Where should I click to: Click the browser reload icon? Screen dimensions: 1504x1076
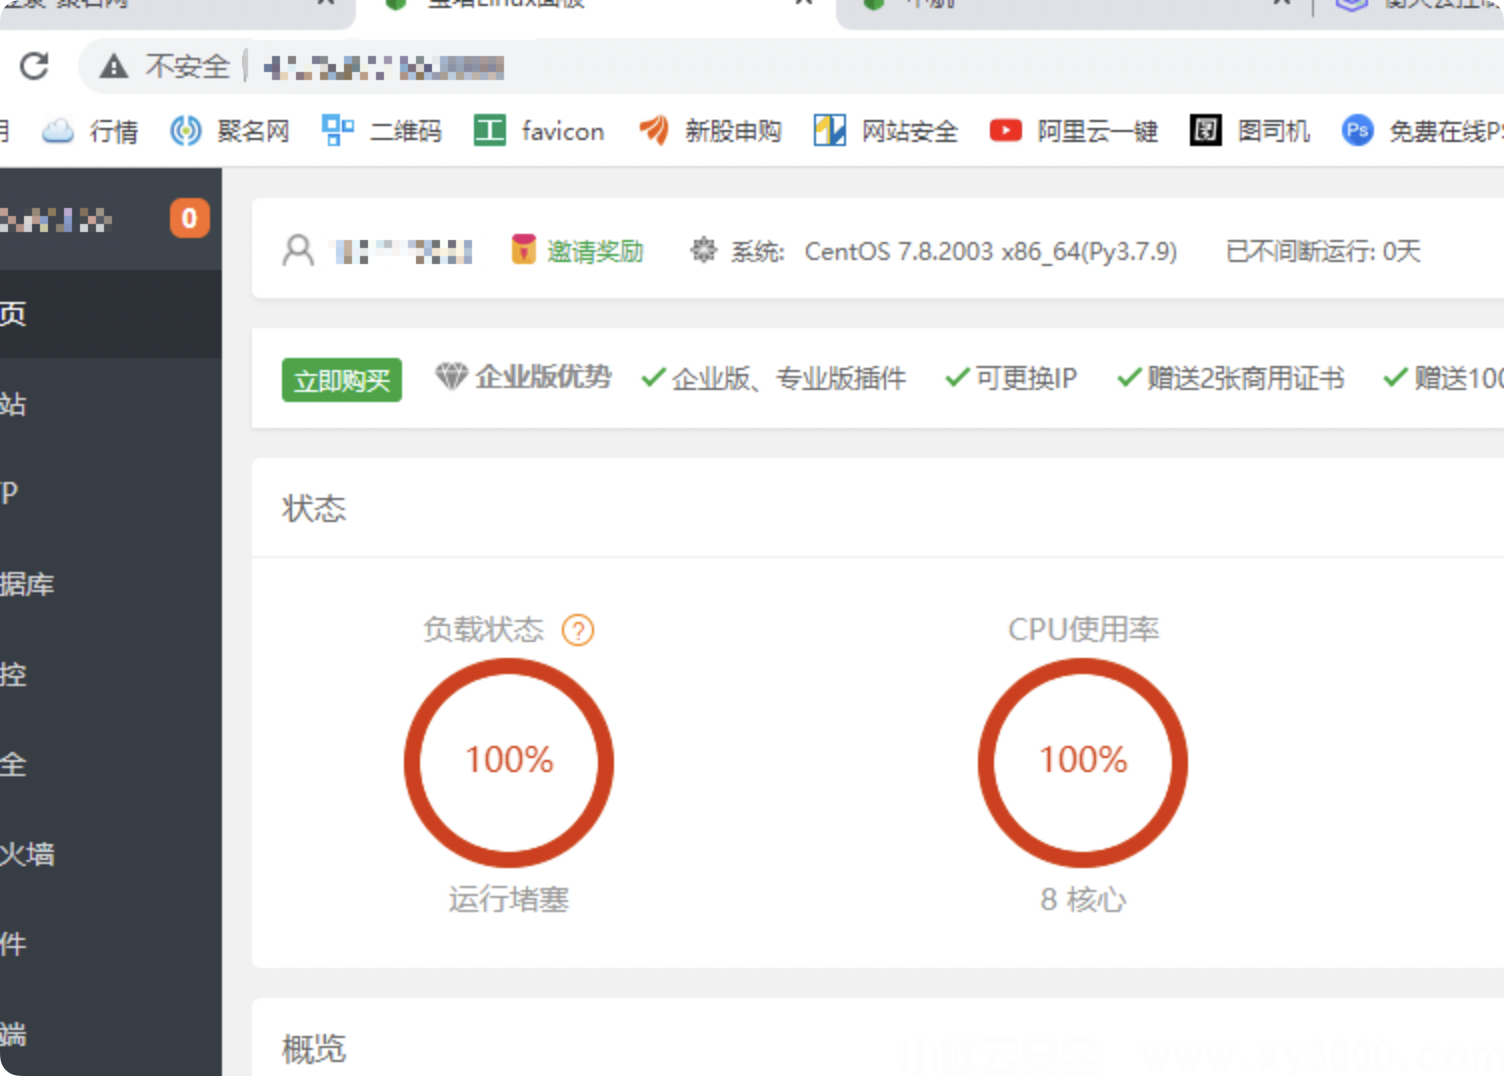[x=34, y=66]
